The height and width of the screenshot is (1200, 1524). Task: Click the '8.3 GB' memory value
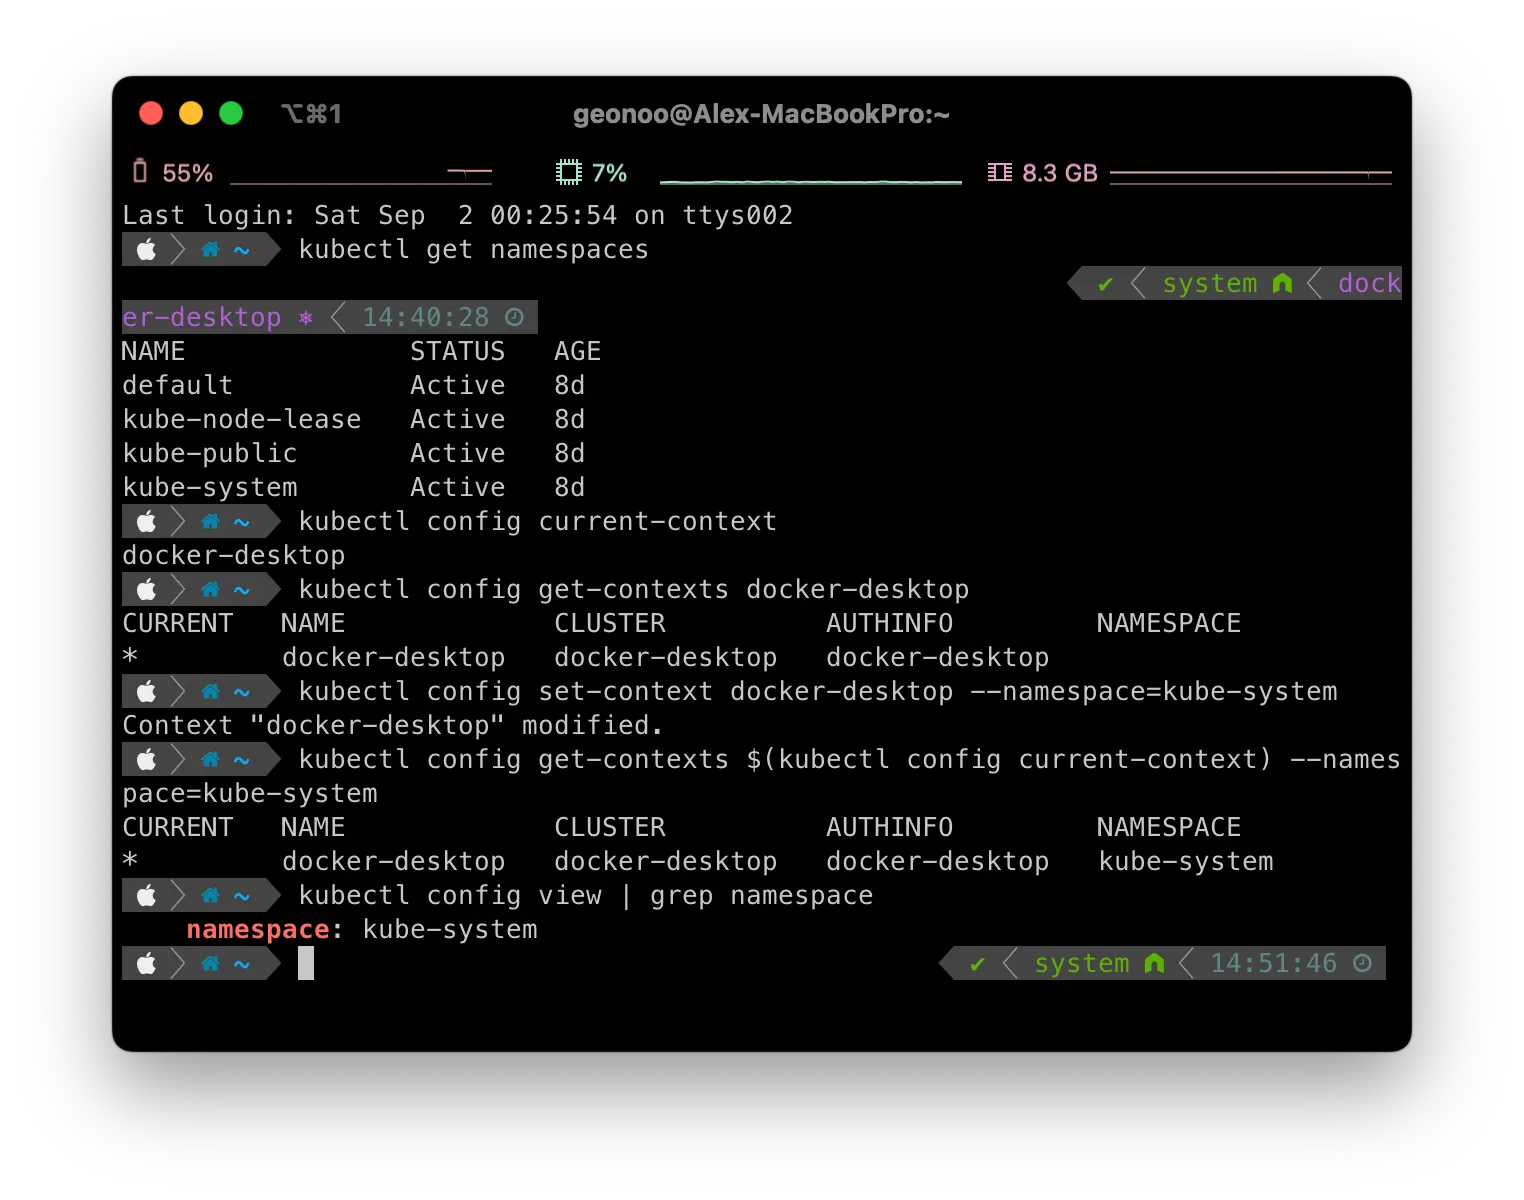click(x=1060, y=174)
